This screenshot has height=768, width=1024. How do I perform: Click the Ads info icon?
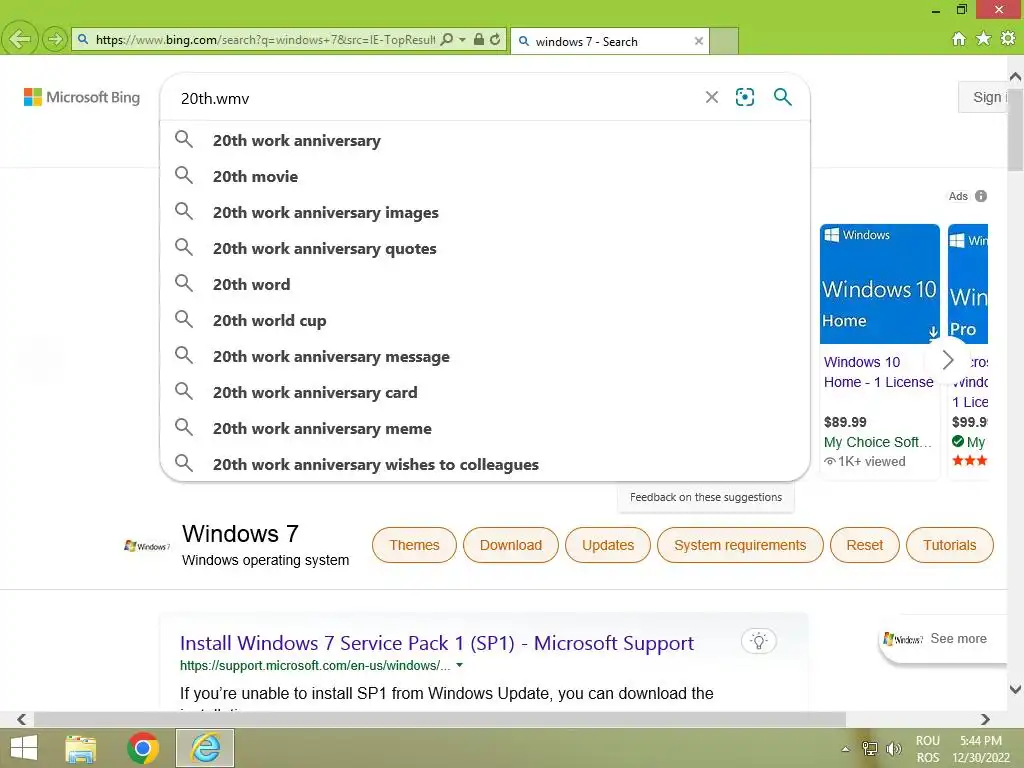pos(981,196)
